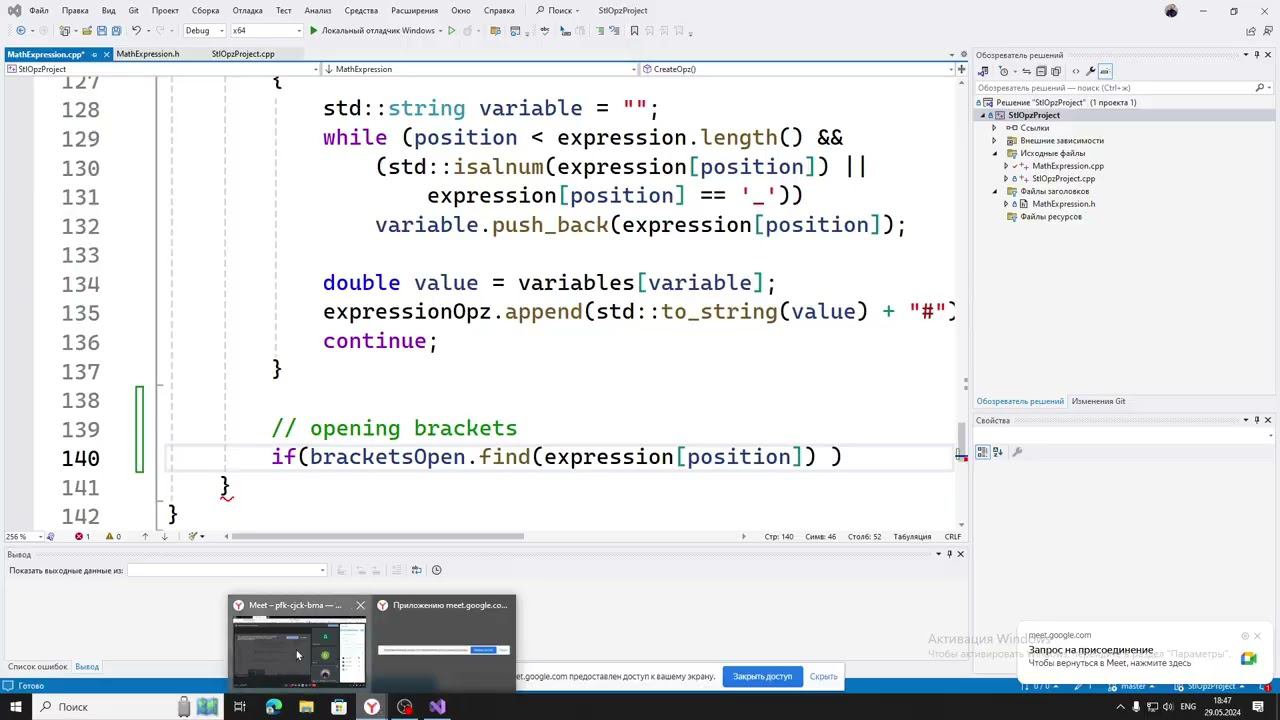Image resolution: width=1280 pixels, height=720 pixels.
Task: Open the CreateOpz() member dropdown
Action: click(x=796, y=69)
